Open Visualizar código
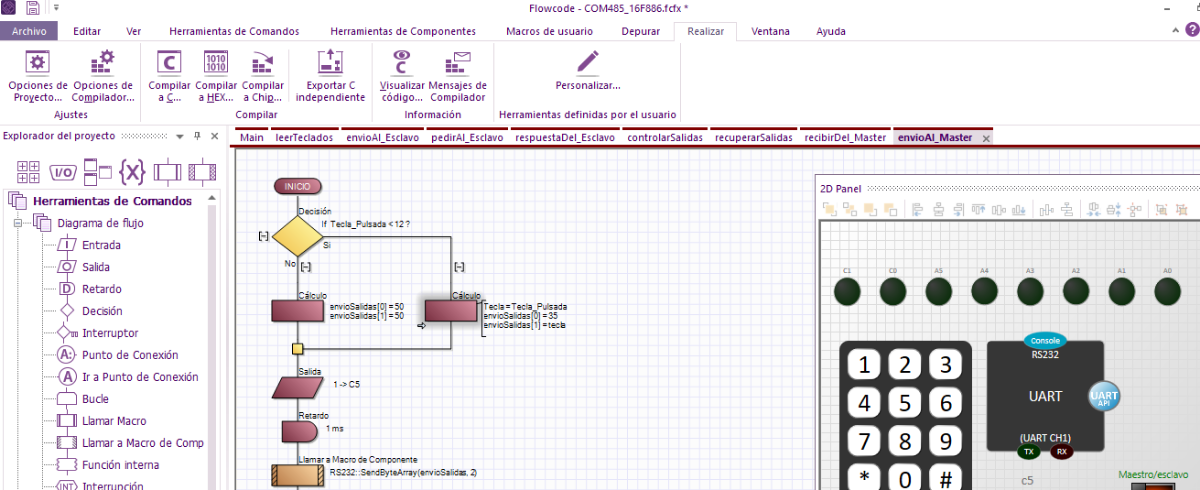Viewport: 1200px width, 490px height. pos(402,77)
